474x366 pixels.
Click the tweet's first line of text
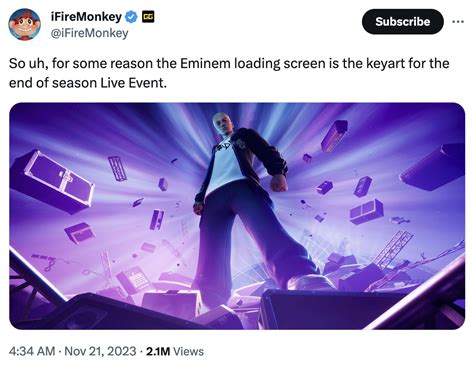(x=229, y=63)
